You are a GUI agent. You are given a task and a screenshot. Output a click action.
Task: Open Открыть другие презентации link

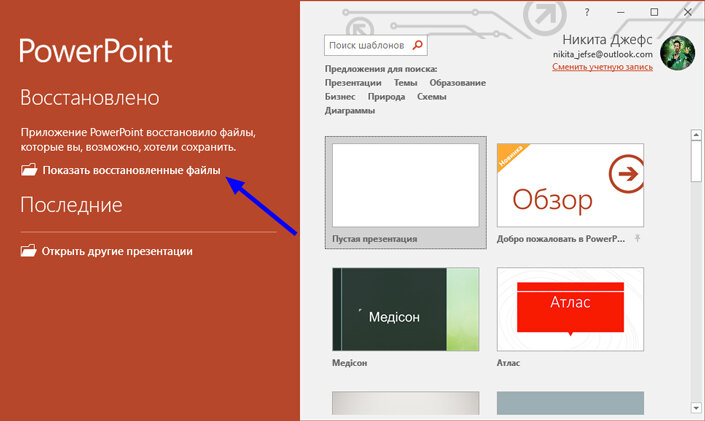tap(117, 251)
